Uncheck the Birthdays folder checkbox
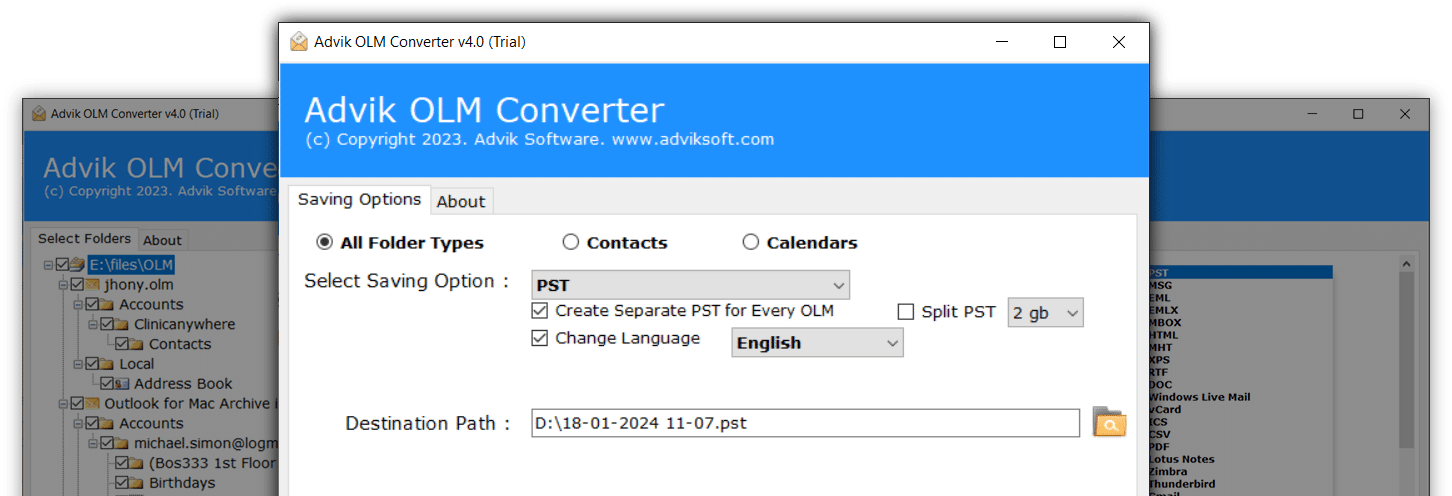The height and width of the screenshot is (496, 1452). click(x=122, y=483)
